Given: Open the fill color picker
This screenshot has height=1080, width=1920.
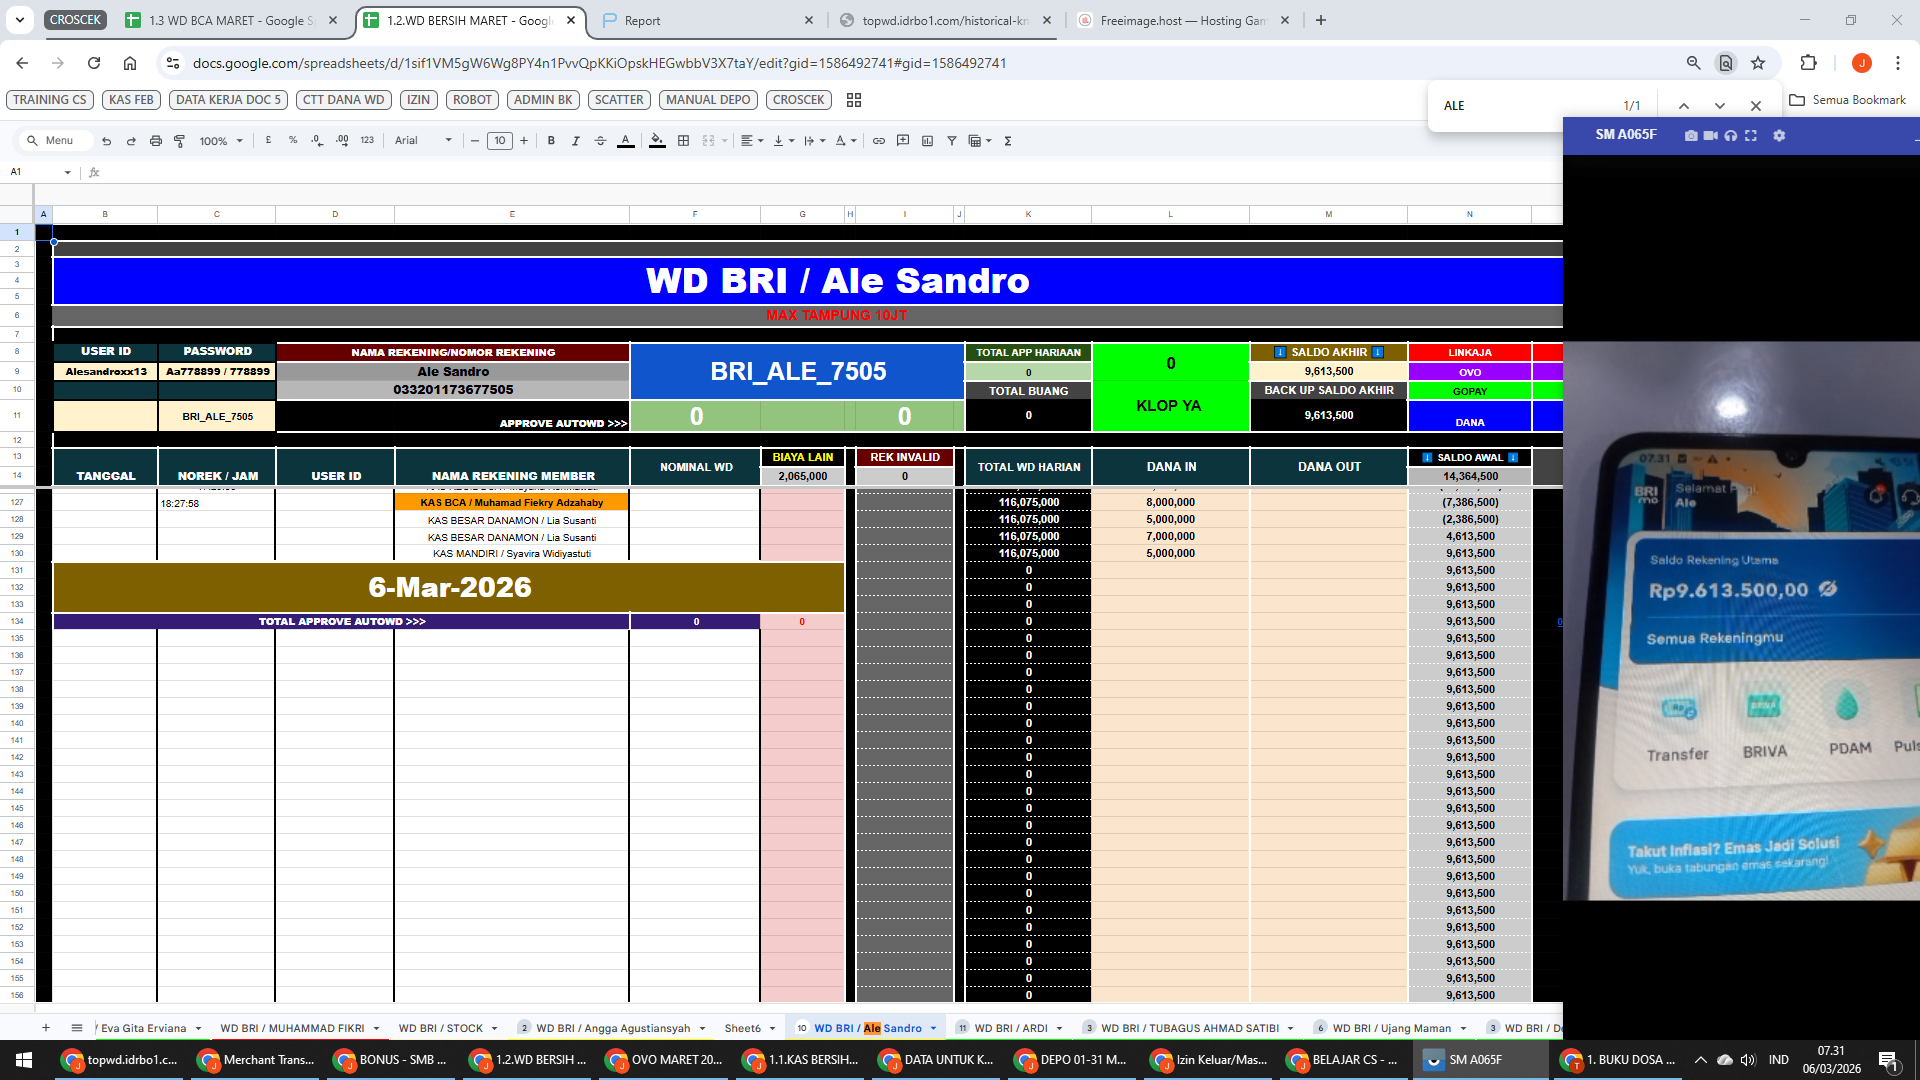Looking at the screenshot, I should click(x=657, y=141).
